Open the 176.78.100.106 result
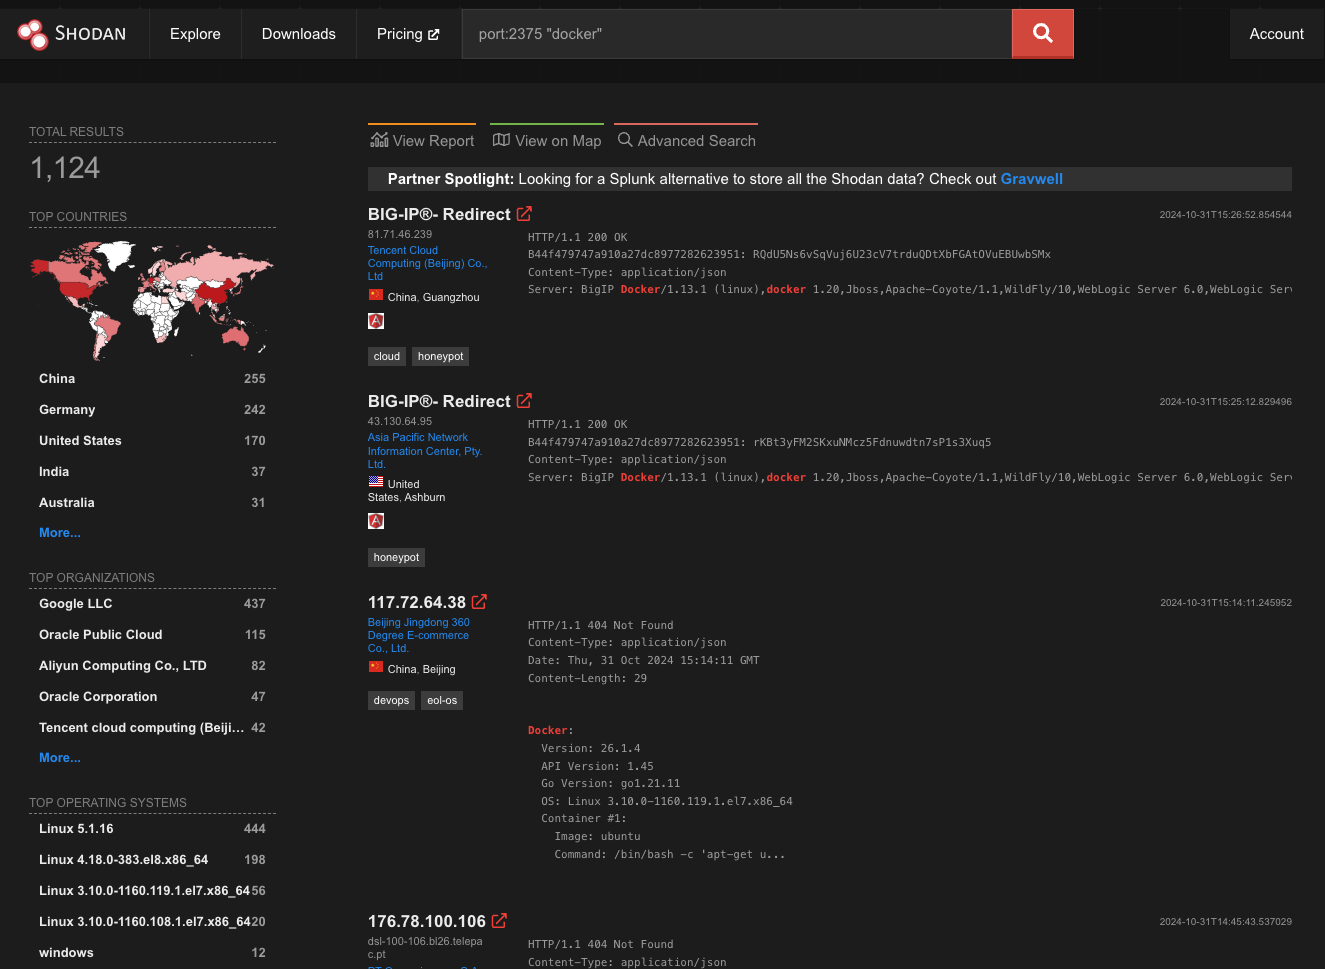Screen dimensions: 1325x969 [x=427, y=921]
